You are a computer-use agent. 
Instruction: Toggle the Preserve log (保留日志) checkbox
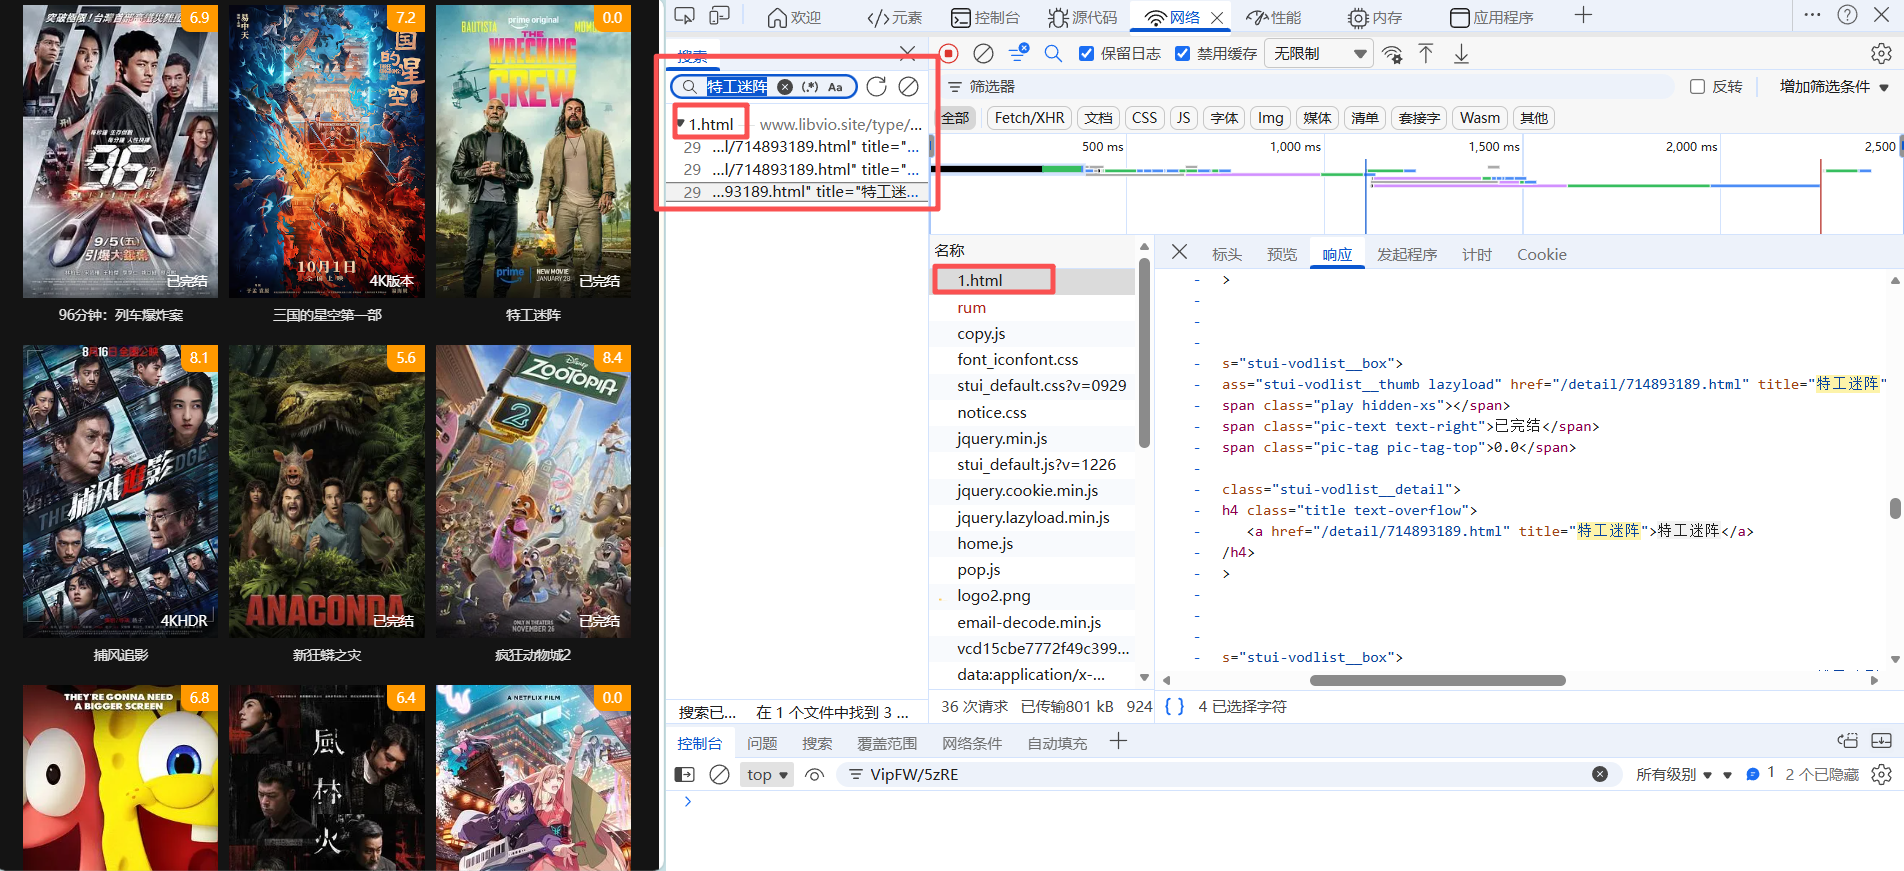[x=1086, y=54]
